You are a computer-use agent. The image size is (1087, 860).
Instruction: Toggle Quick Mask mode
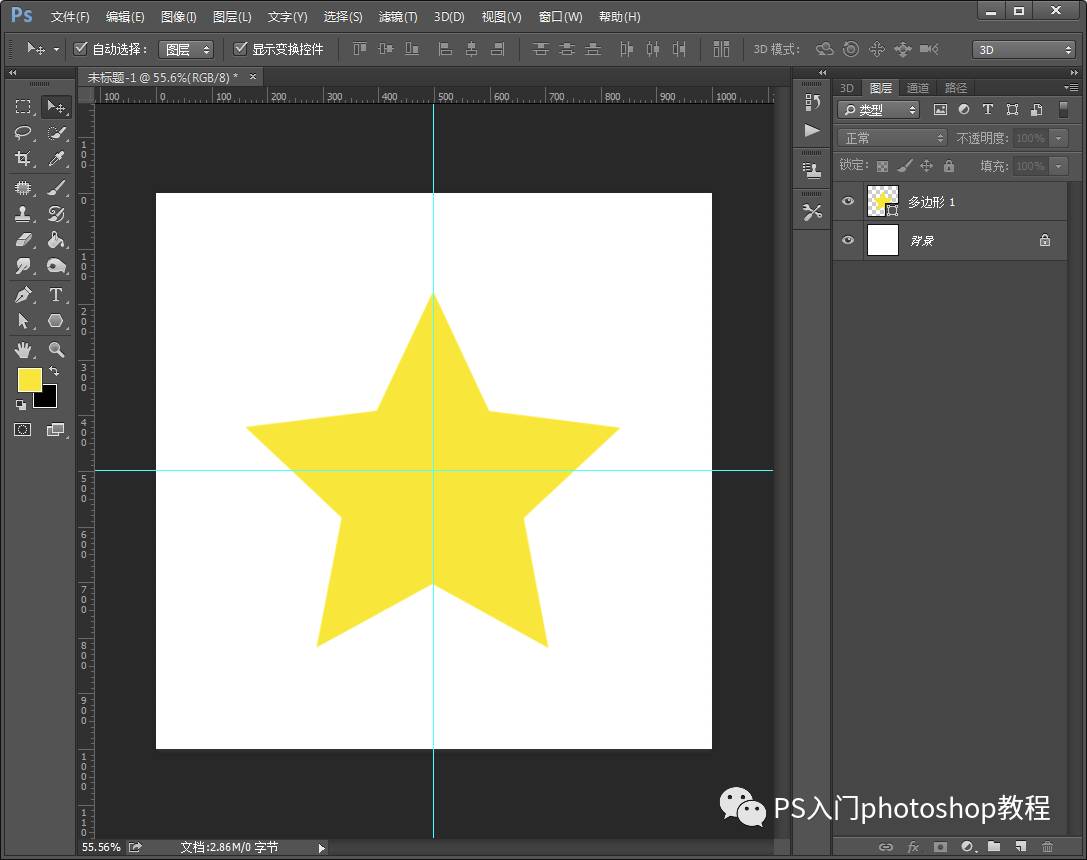coord(23,430)
